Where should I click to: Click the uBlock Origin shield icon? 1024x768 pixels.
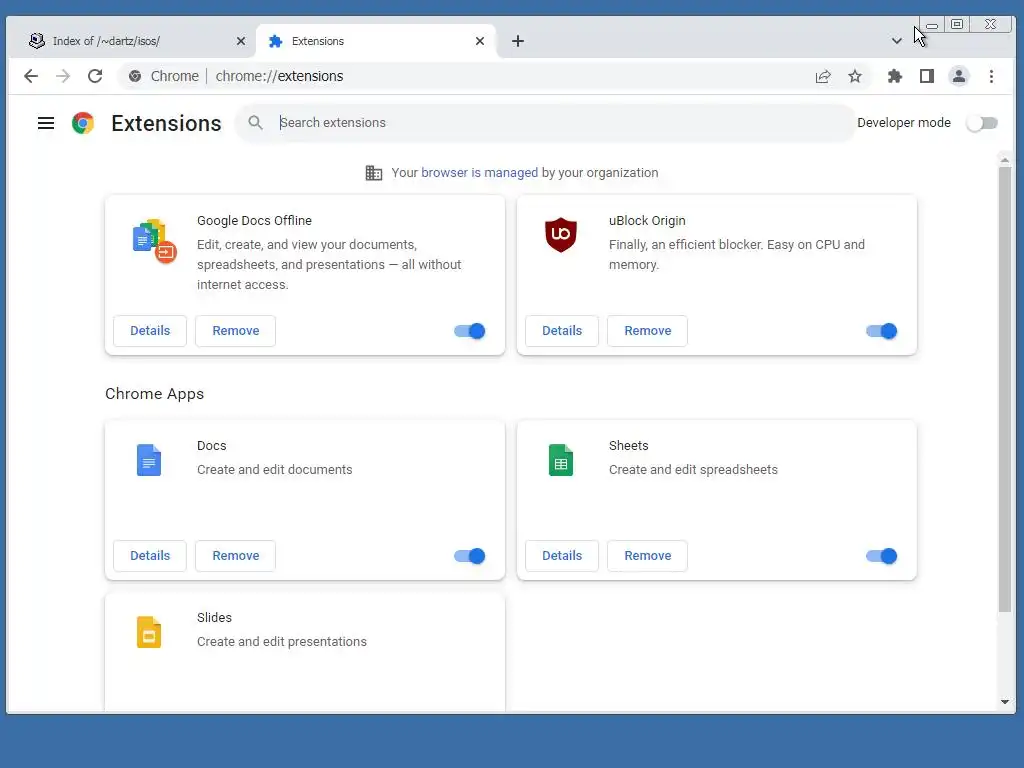point(561,235)
